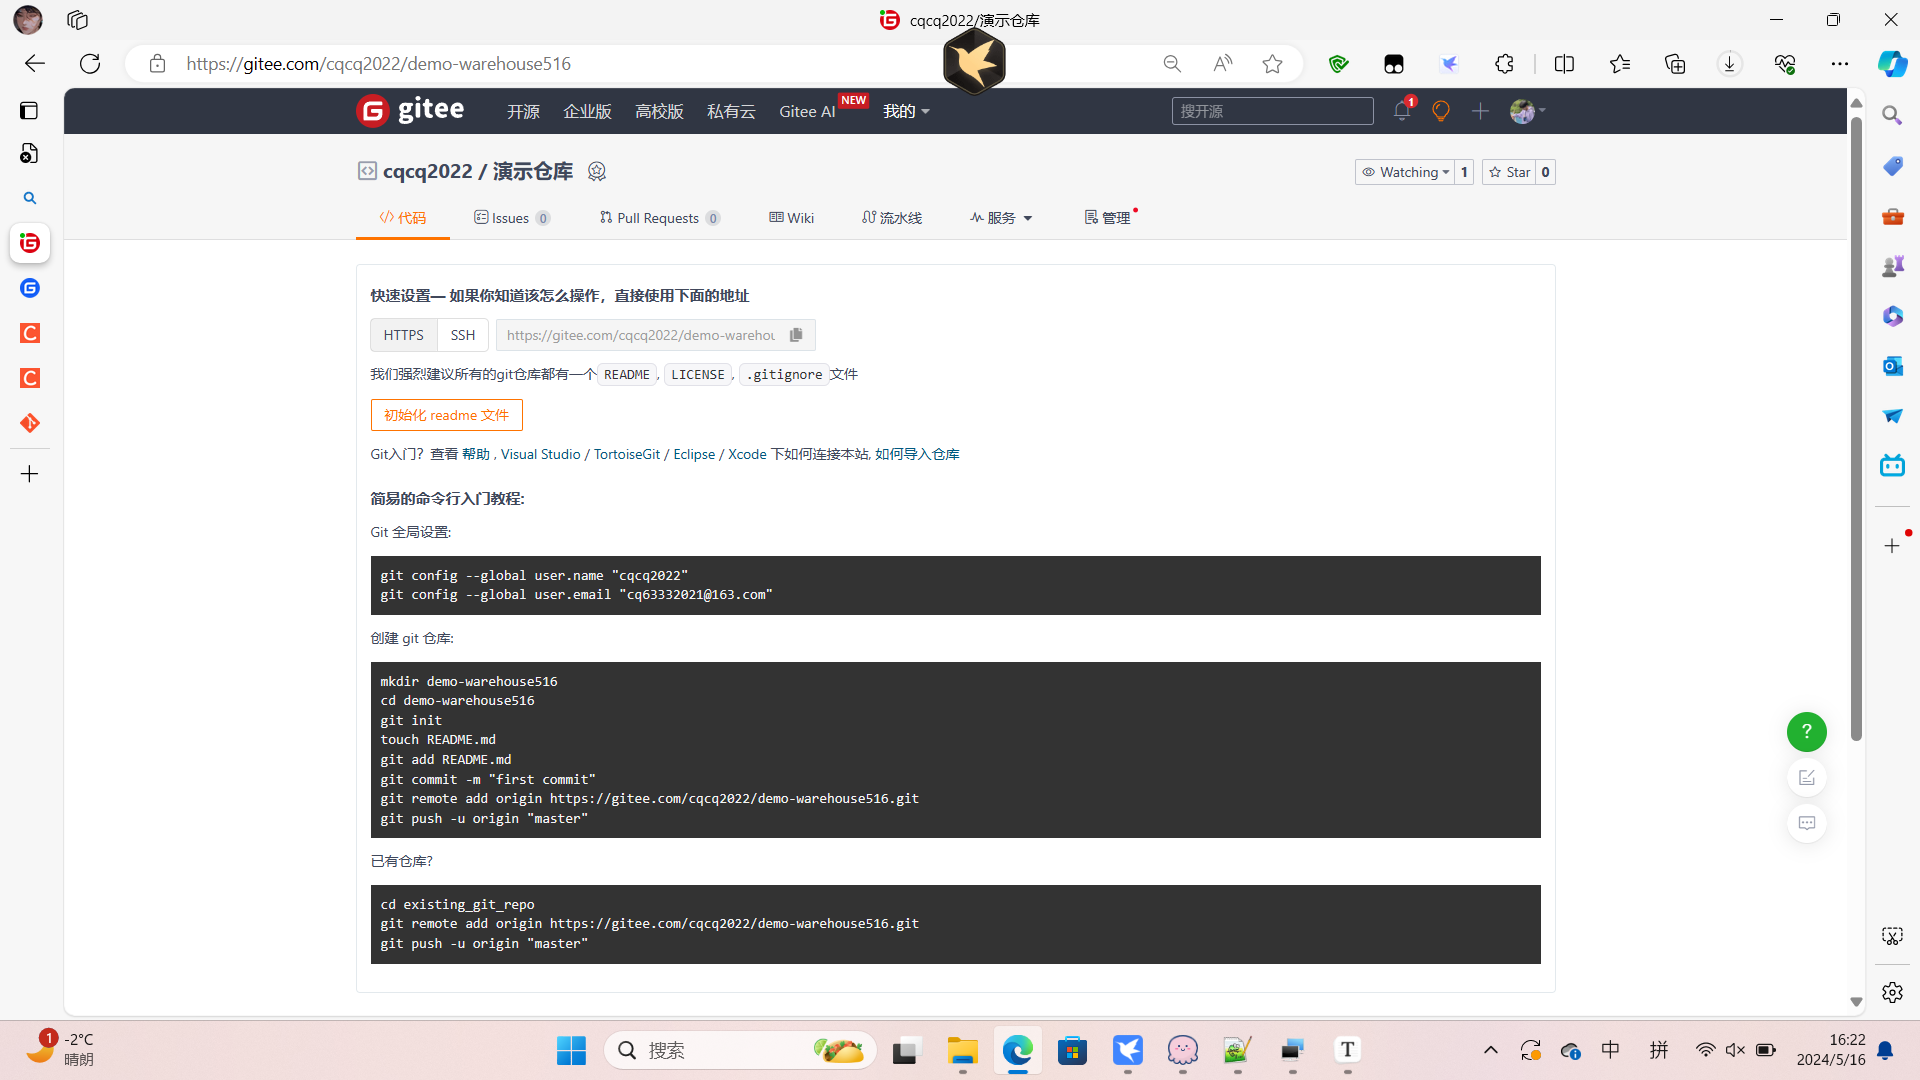Viewport: 1920px width, 1080px height.
Task: Click the plus icon in Gitee header
Action: 1480,111
